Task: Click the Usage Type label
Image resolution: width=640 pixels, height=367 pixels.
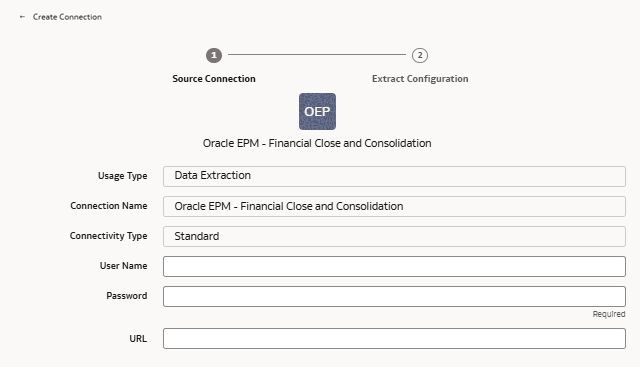Action: [x=122, y=176]
